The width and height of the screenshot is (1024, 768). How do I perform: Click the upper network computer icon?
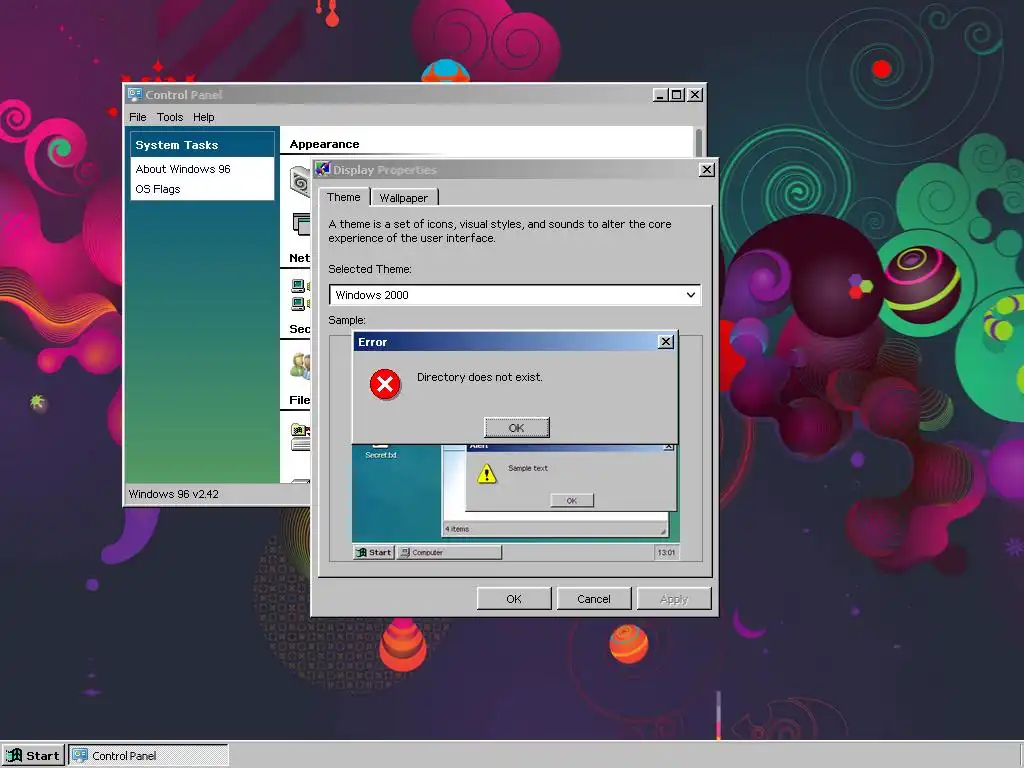click(x=300, y=285)
